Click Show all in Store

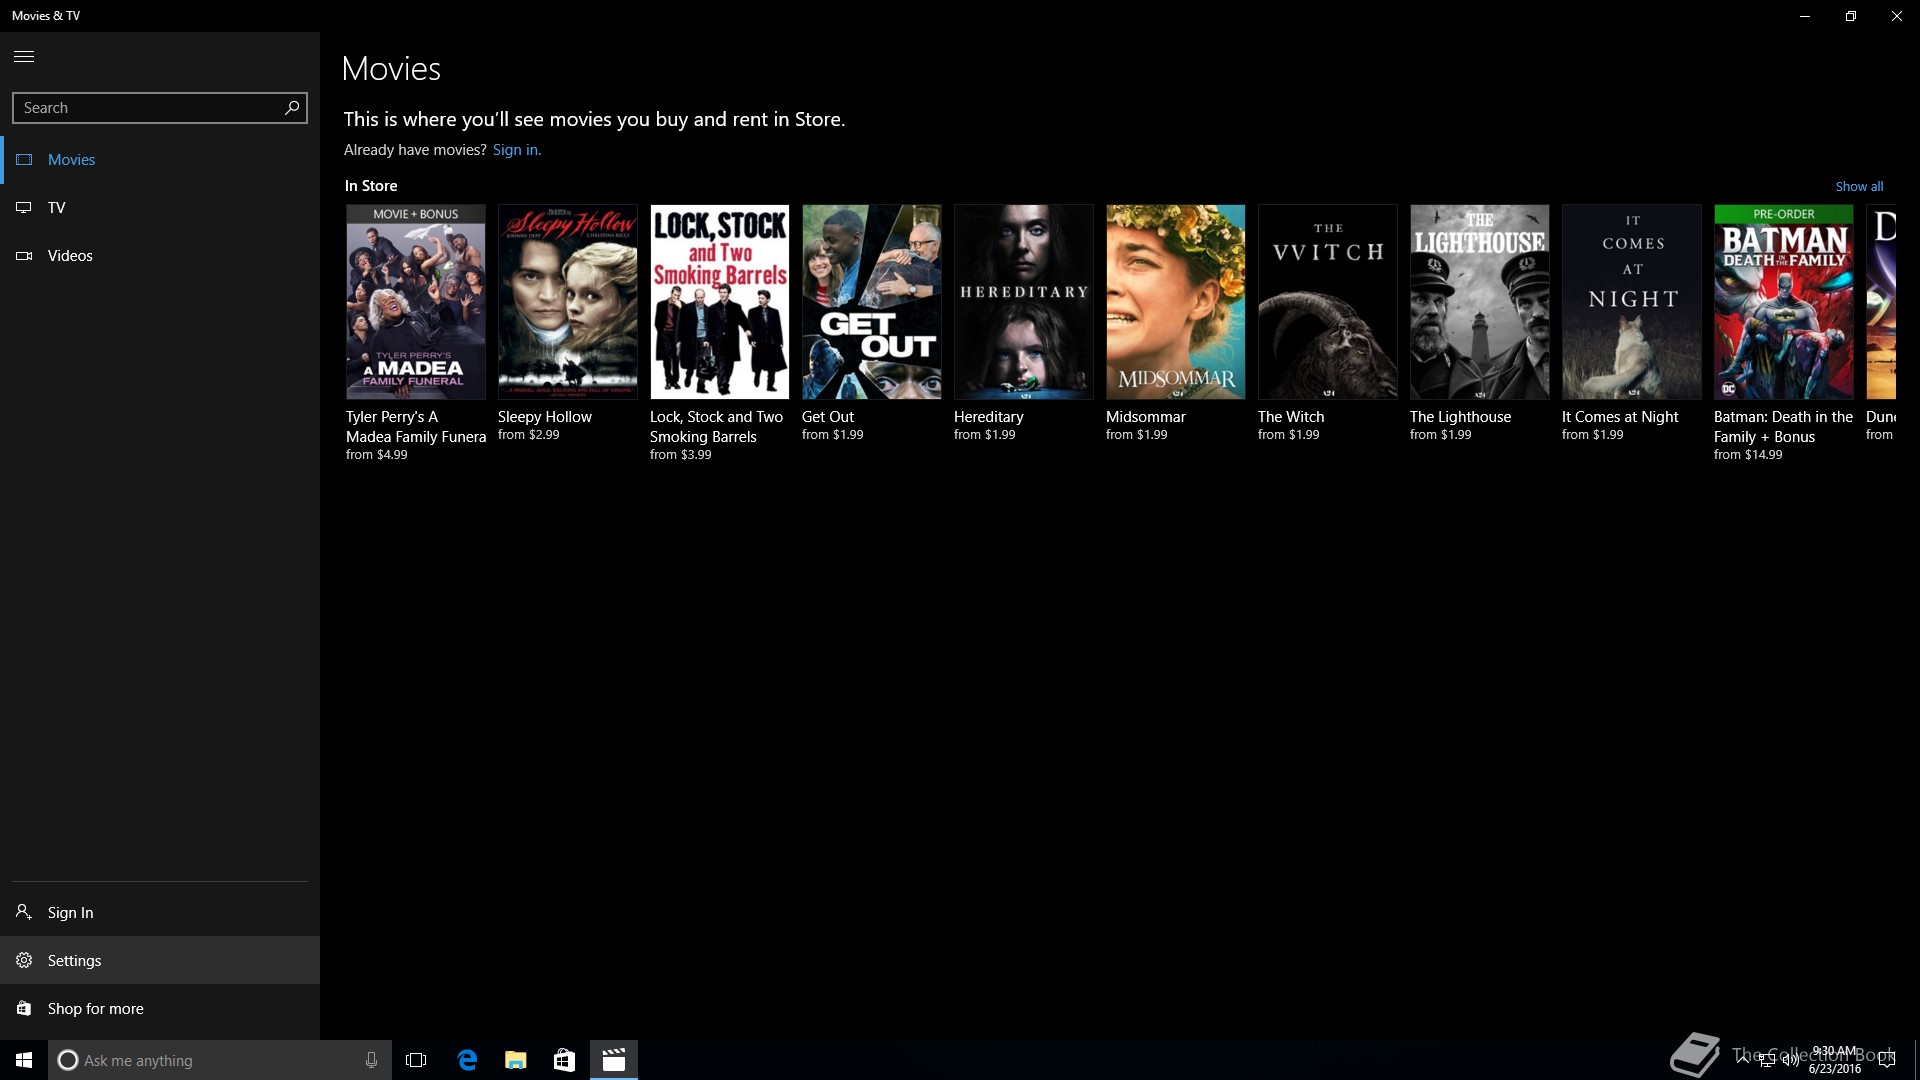(x=1859, y=186)
